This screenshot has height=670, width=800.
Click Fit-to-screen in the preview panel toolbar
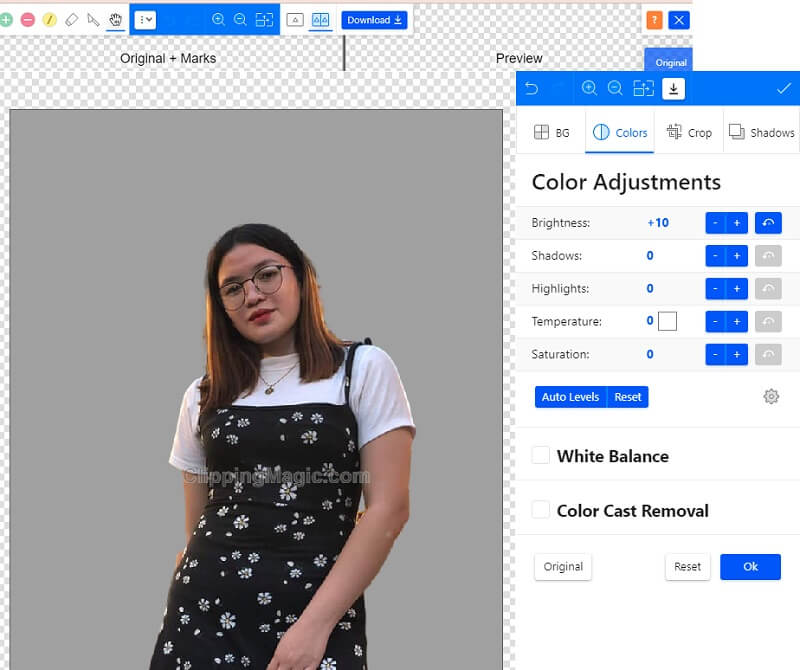[643, 88]
